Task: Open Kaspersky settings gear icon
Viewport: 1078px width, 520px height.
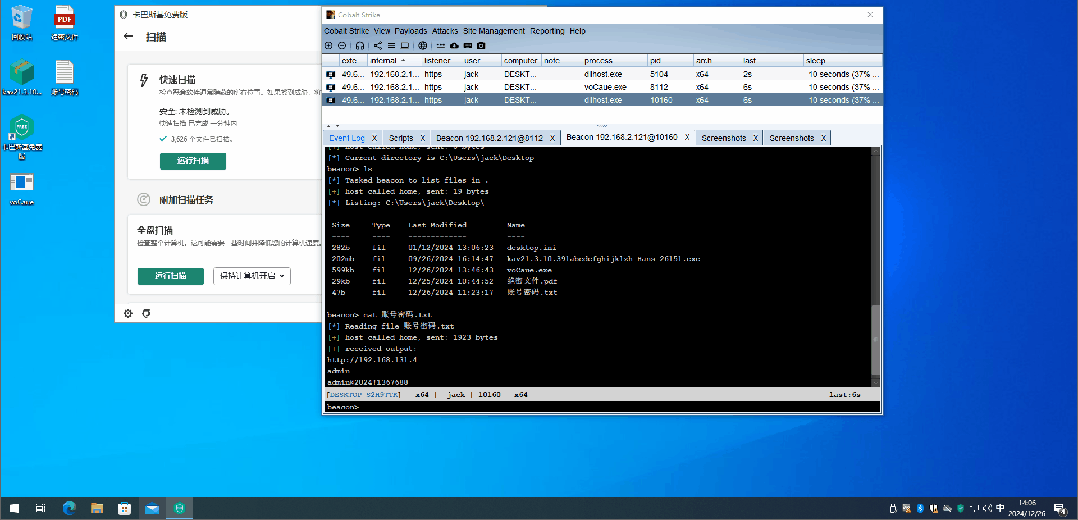Action: click(128, 314)
